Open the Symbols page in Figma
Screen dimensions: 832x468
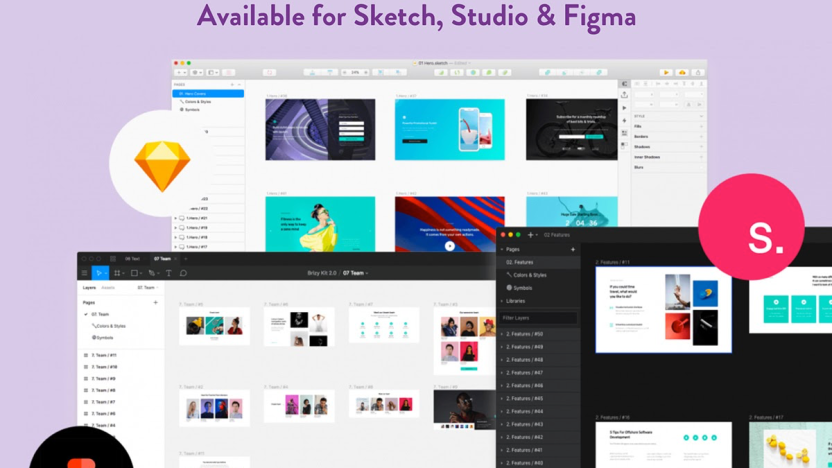pos(103,337)
